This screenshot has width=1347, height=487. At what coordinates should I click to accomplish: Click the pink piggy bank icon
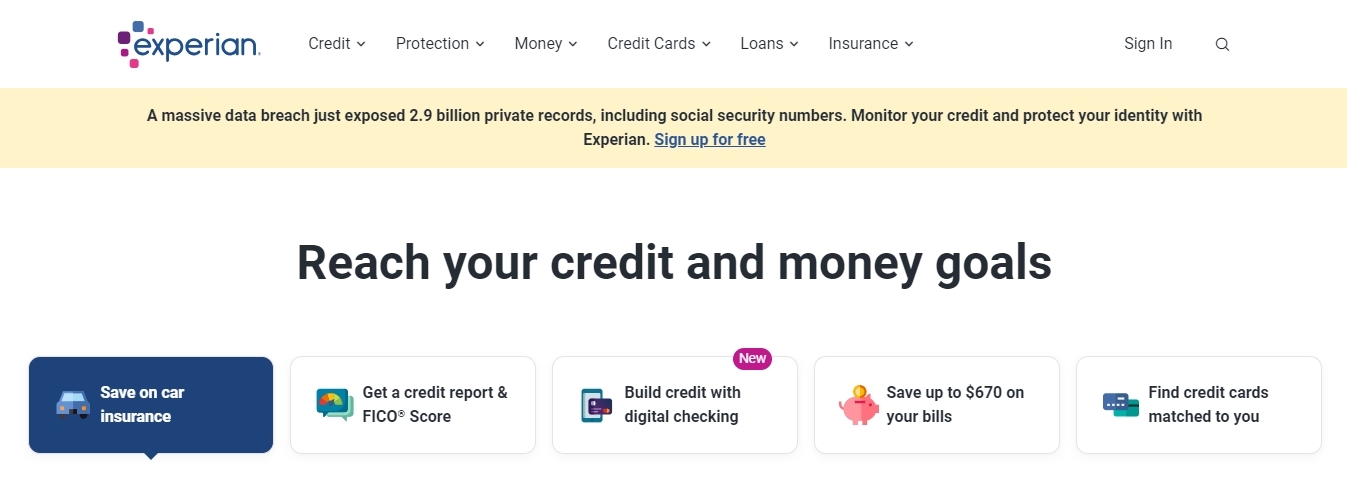point(858,405)
